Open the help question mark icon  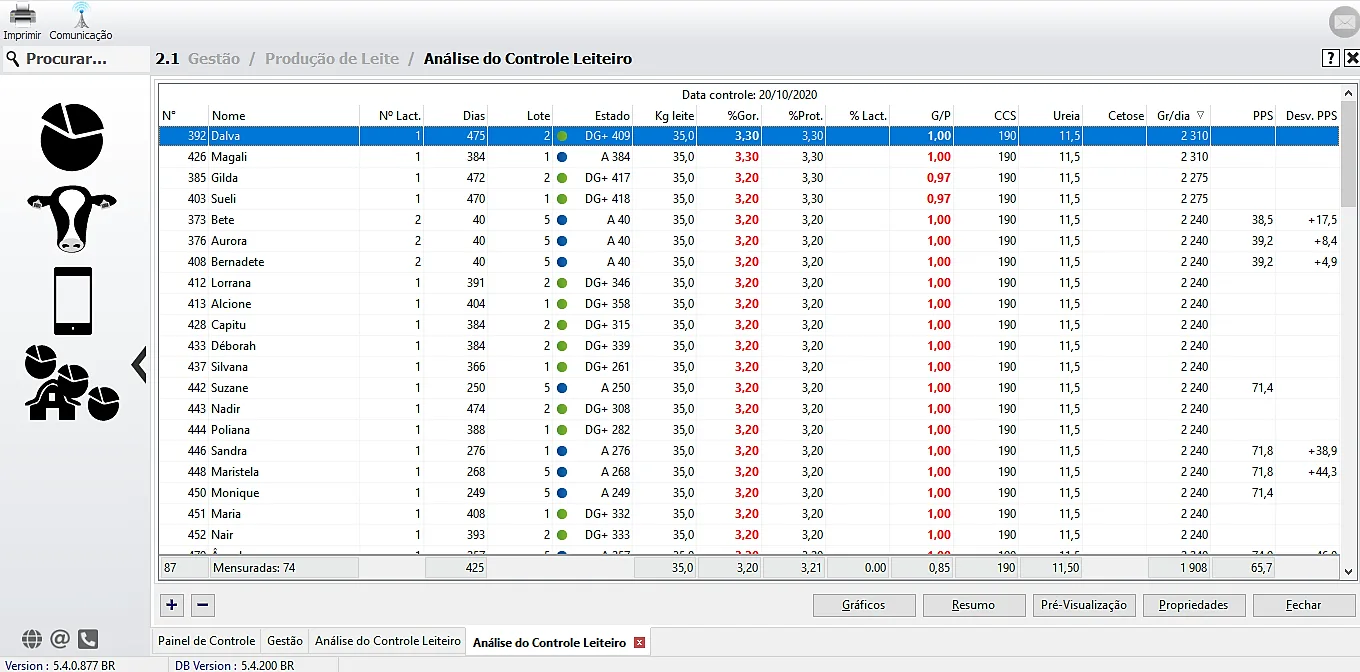pos(1330,58)
